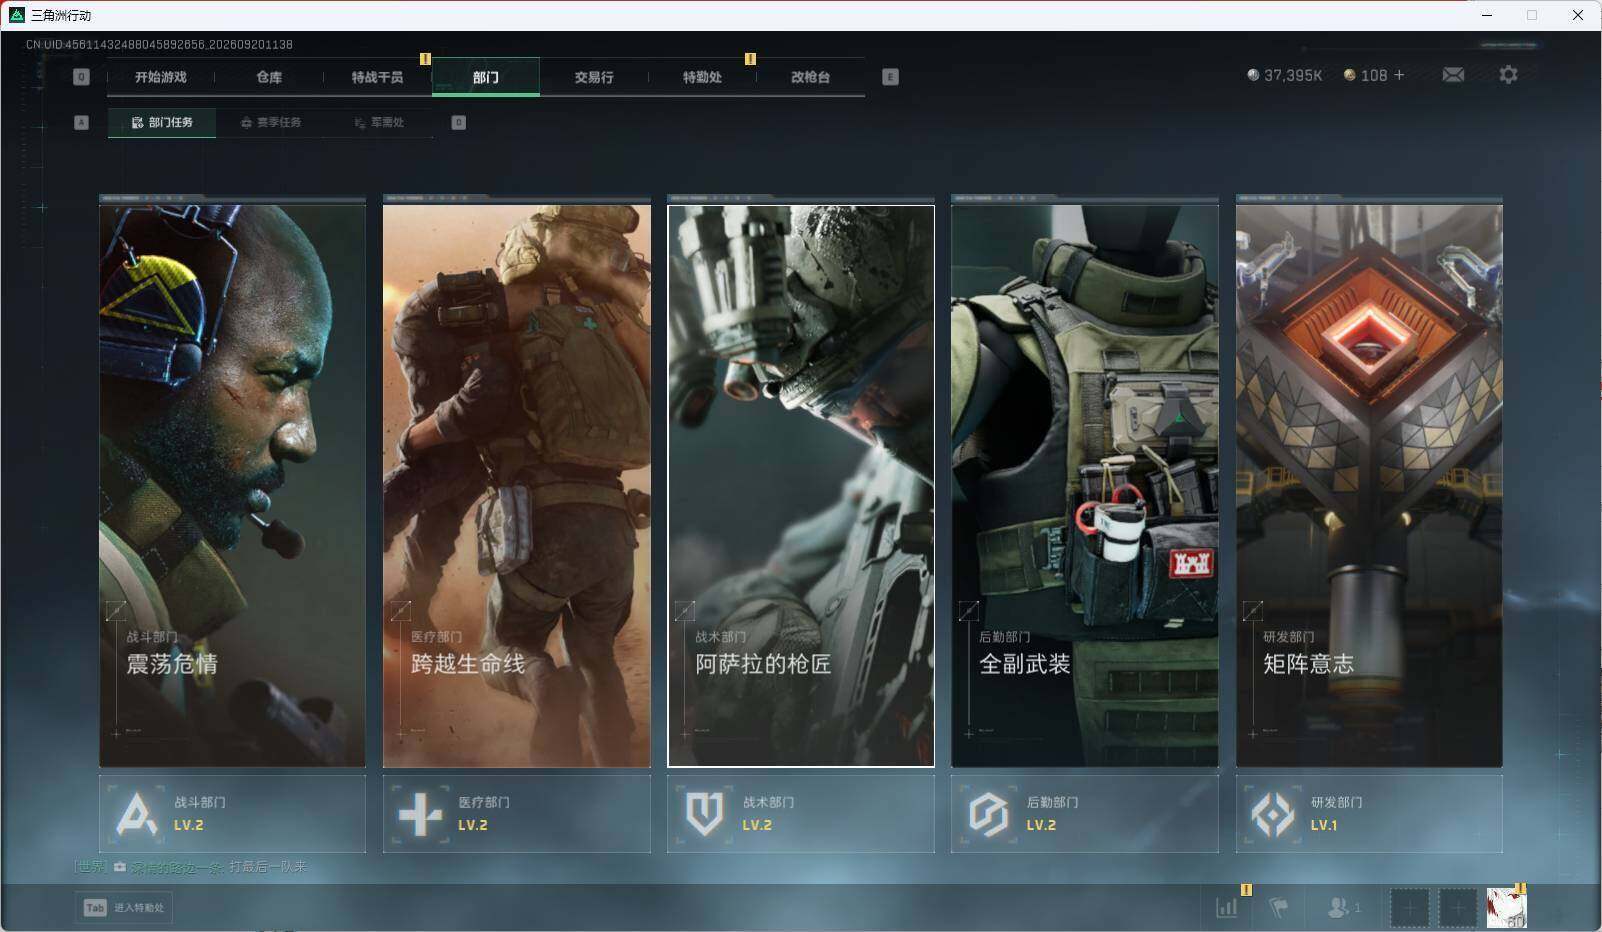Image resolution: width=1602 pixels, height=932 pixels.
Task: Click the CN UID text at top
Action: 159,45
